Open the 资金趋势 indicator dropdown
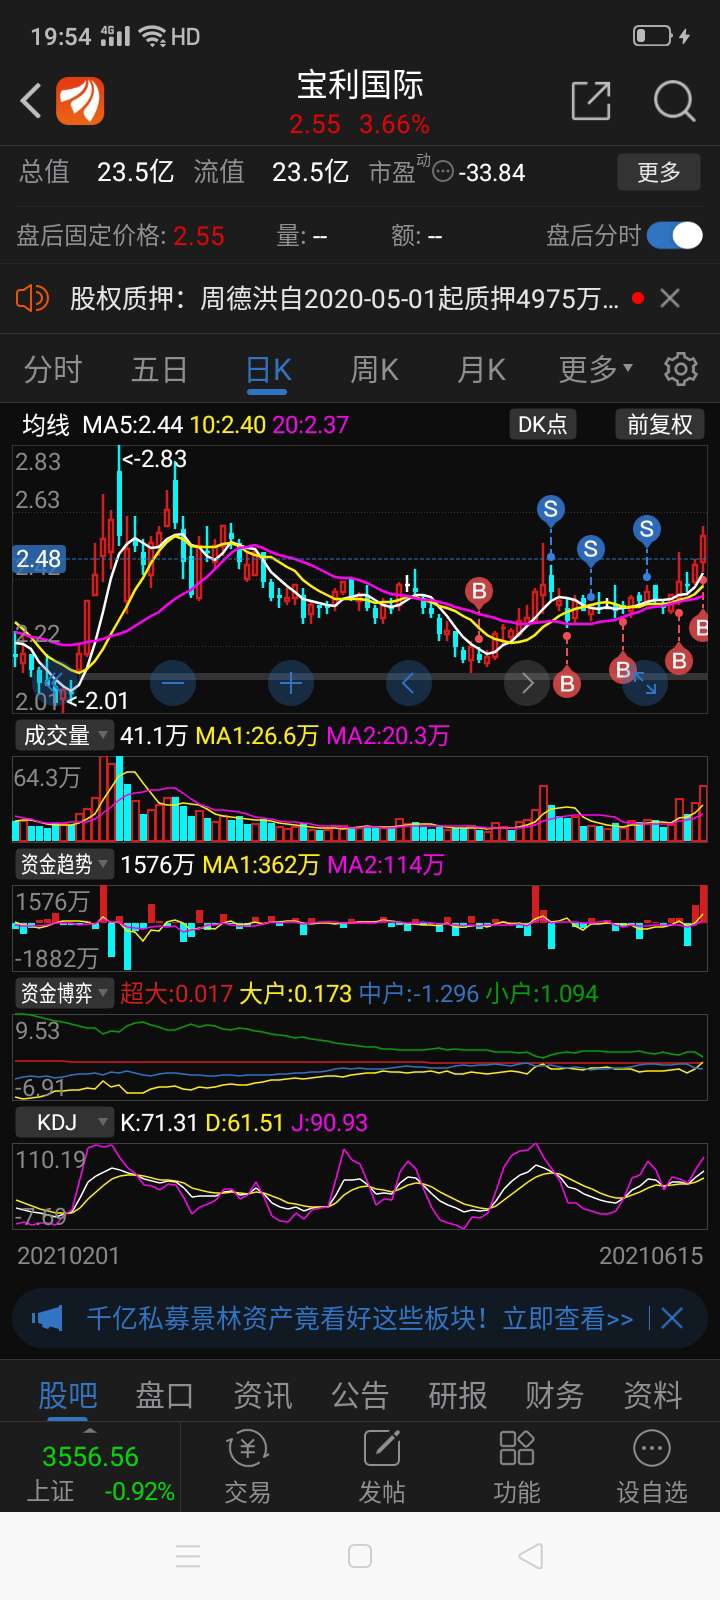The height and width of the screenshot is (1600, 720). pyautogui.click(x=63, y=864)
